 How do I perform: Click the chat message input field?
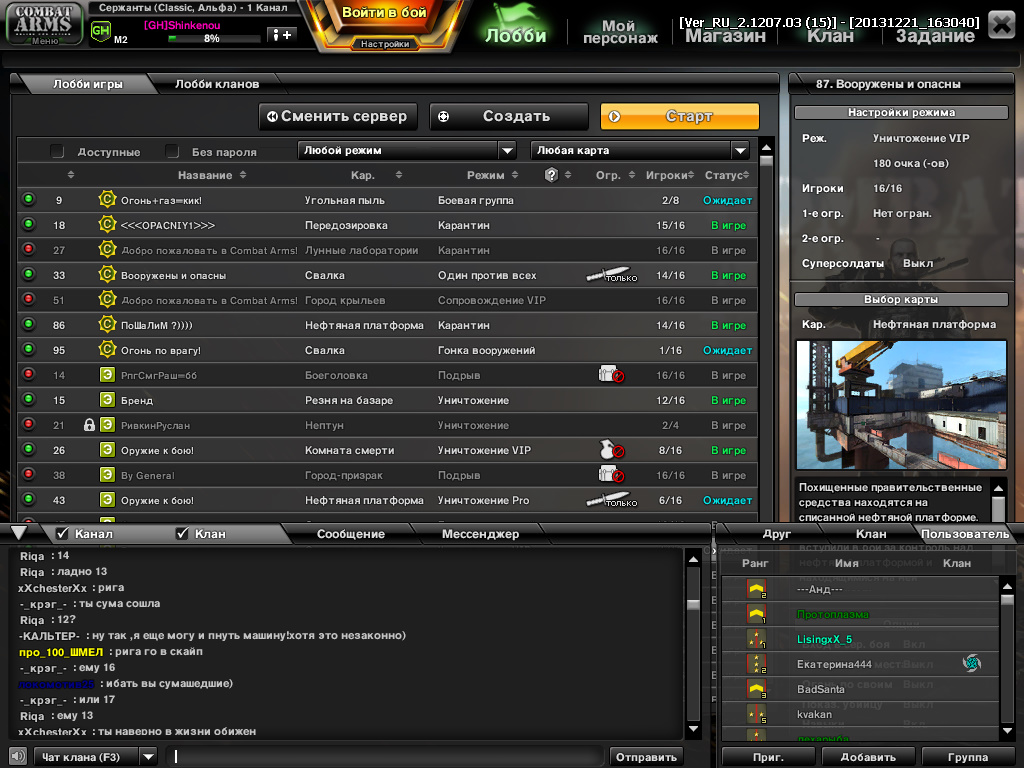[x=386, y=757]
